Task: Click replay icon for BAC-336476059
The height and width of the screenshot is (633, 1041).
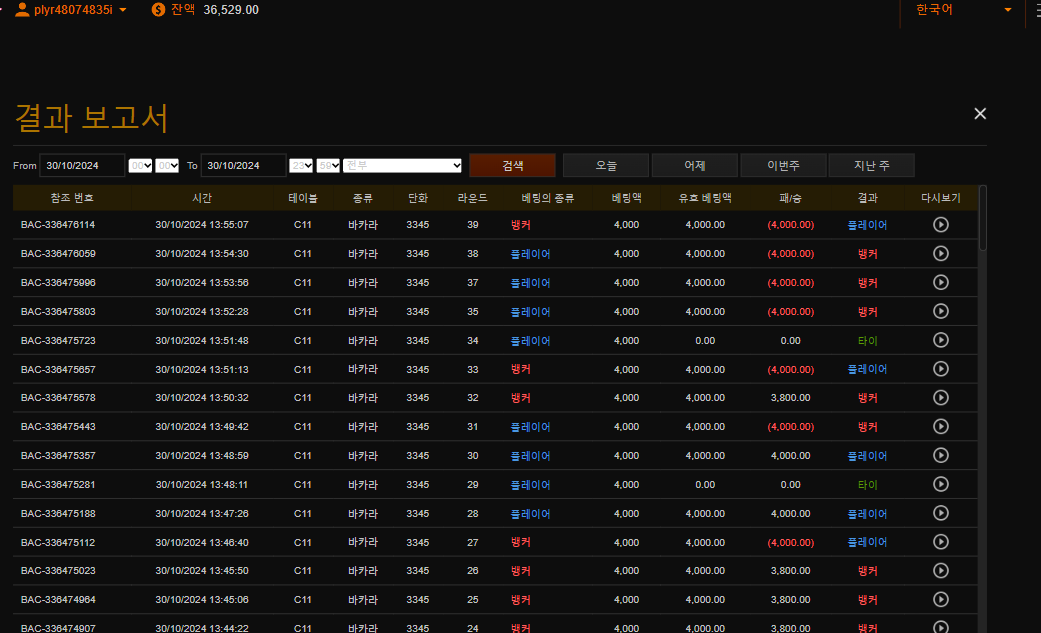Action: [x=940, y=254]
